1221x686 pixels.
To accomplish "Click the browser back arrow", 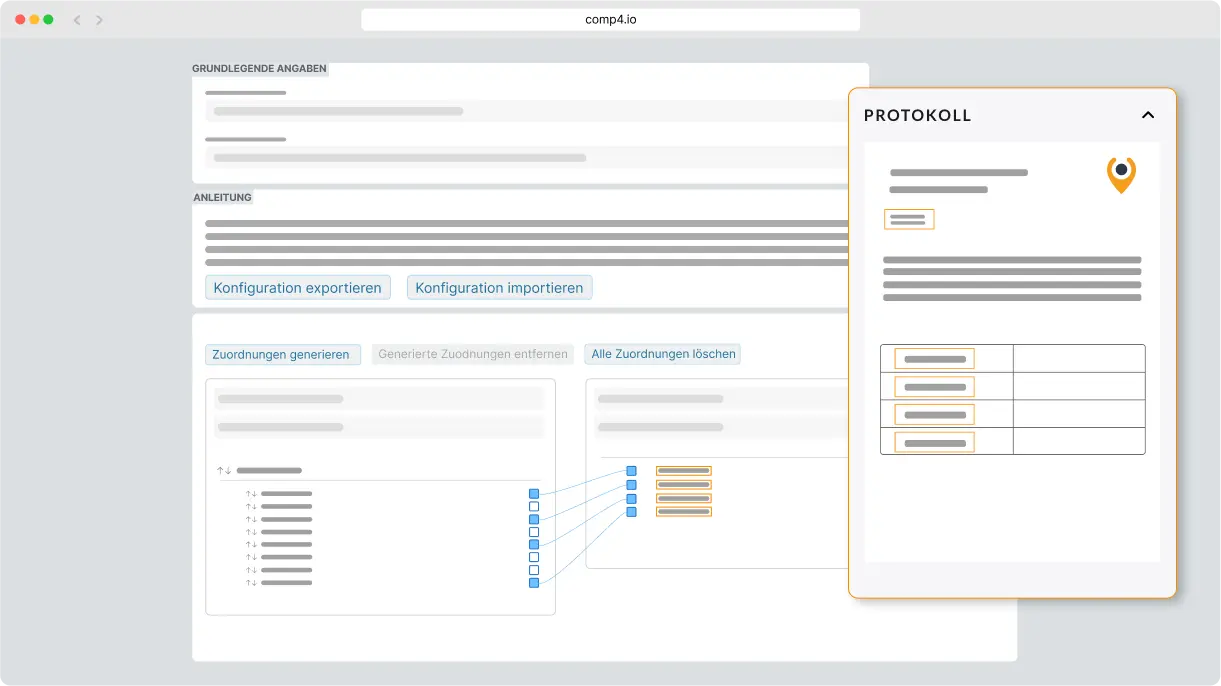I will (77, 20).
